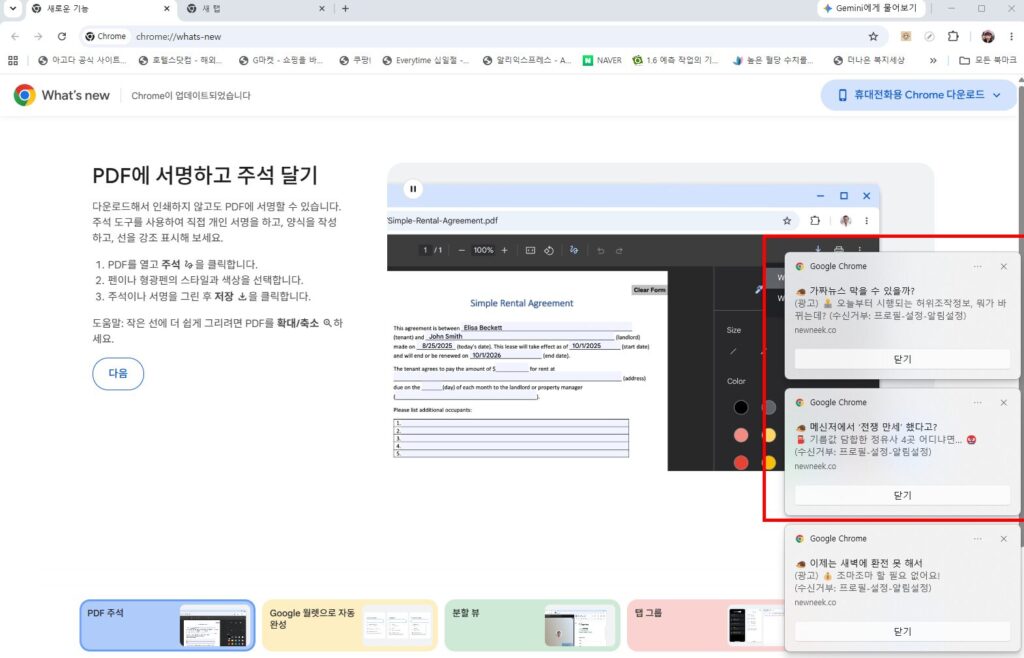Open Everytime bookmark

point(425,60)
